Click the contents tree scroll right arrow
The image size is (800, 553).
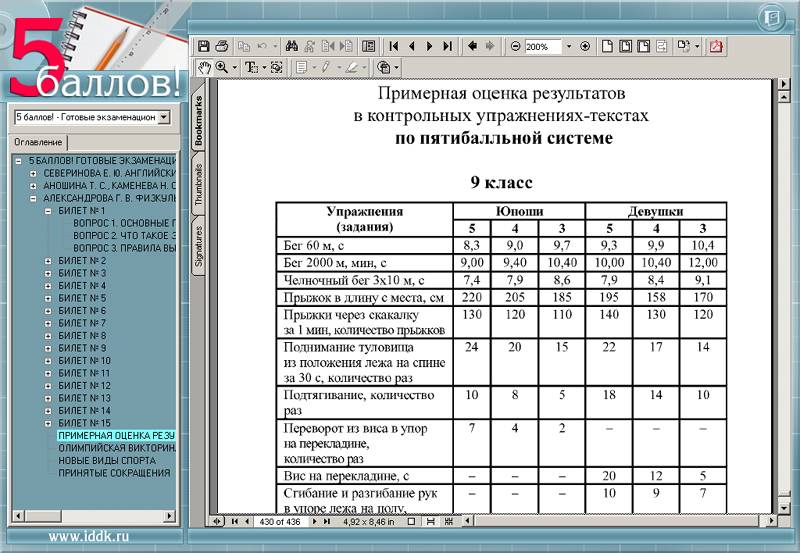[x=169, y=516]
